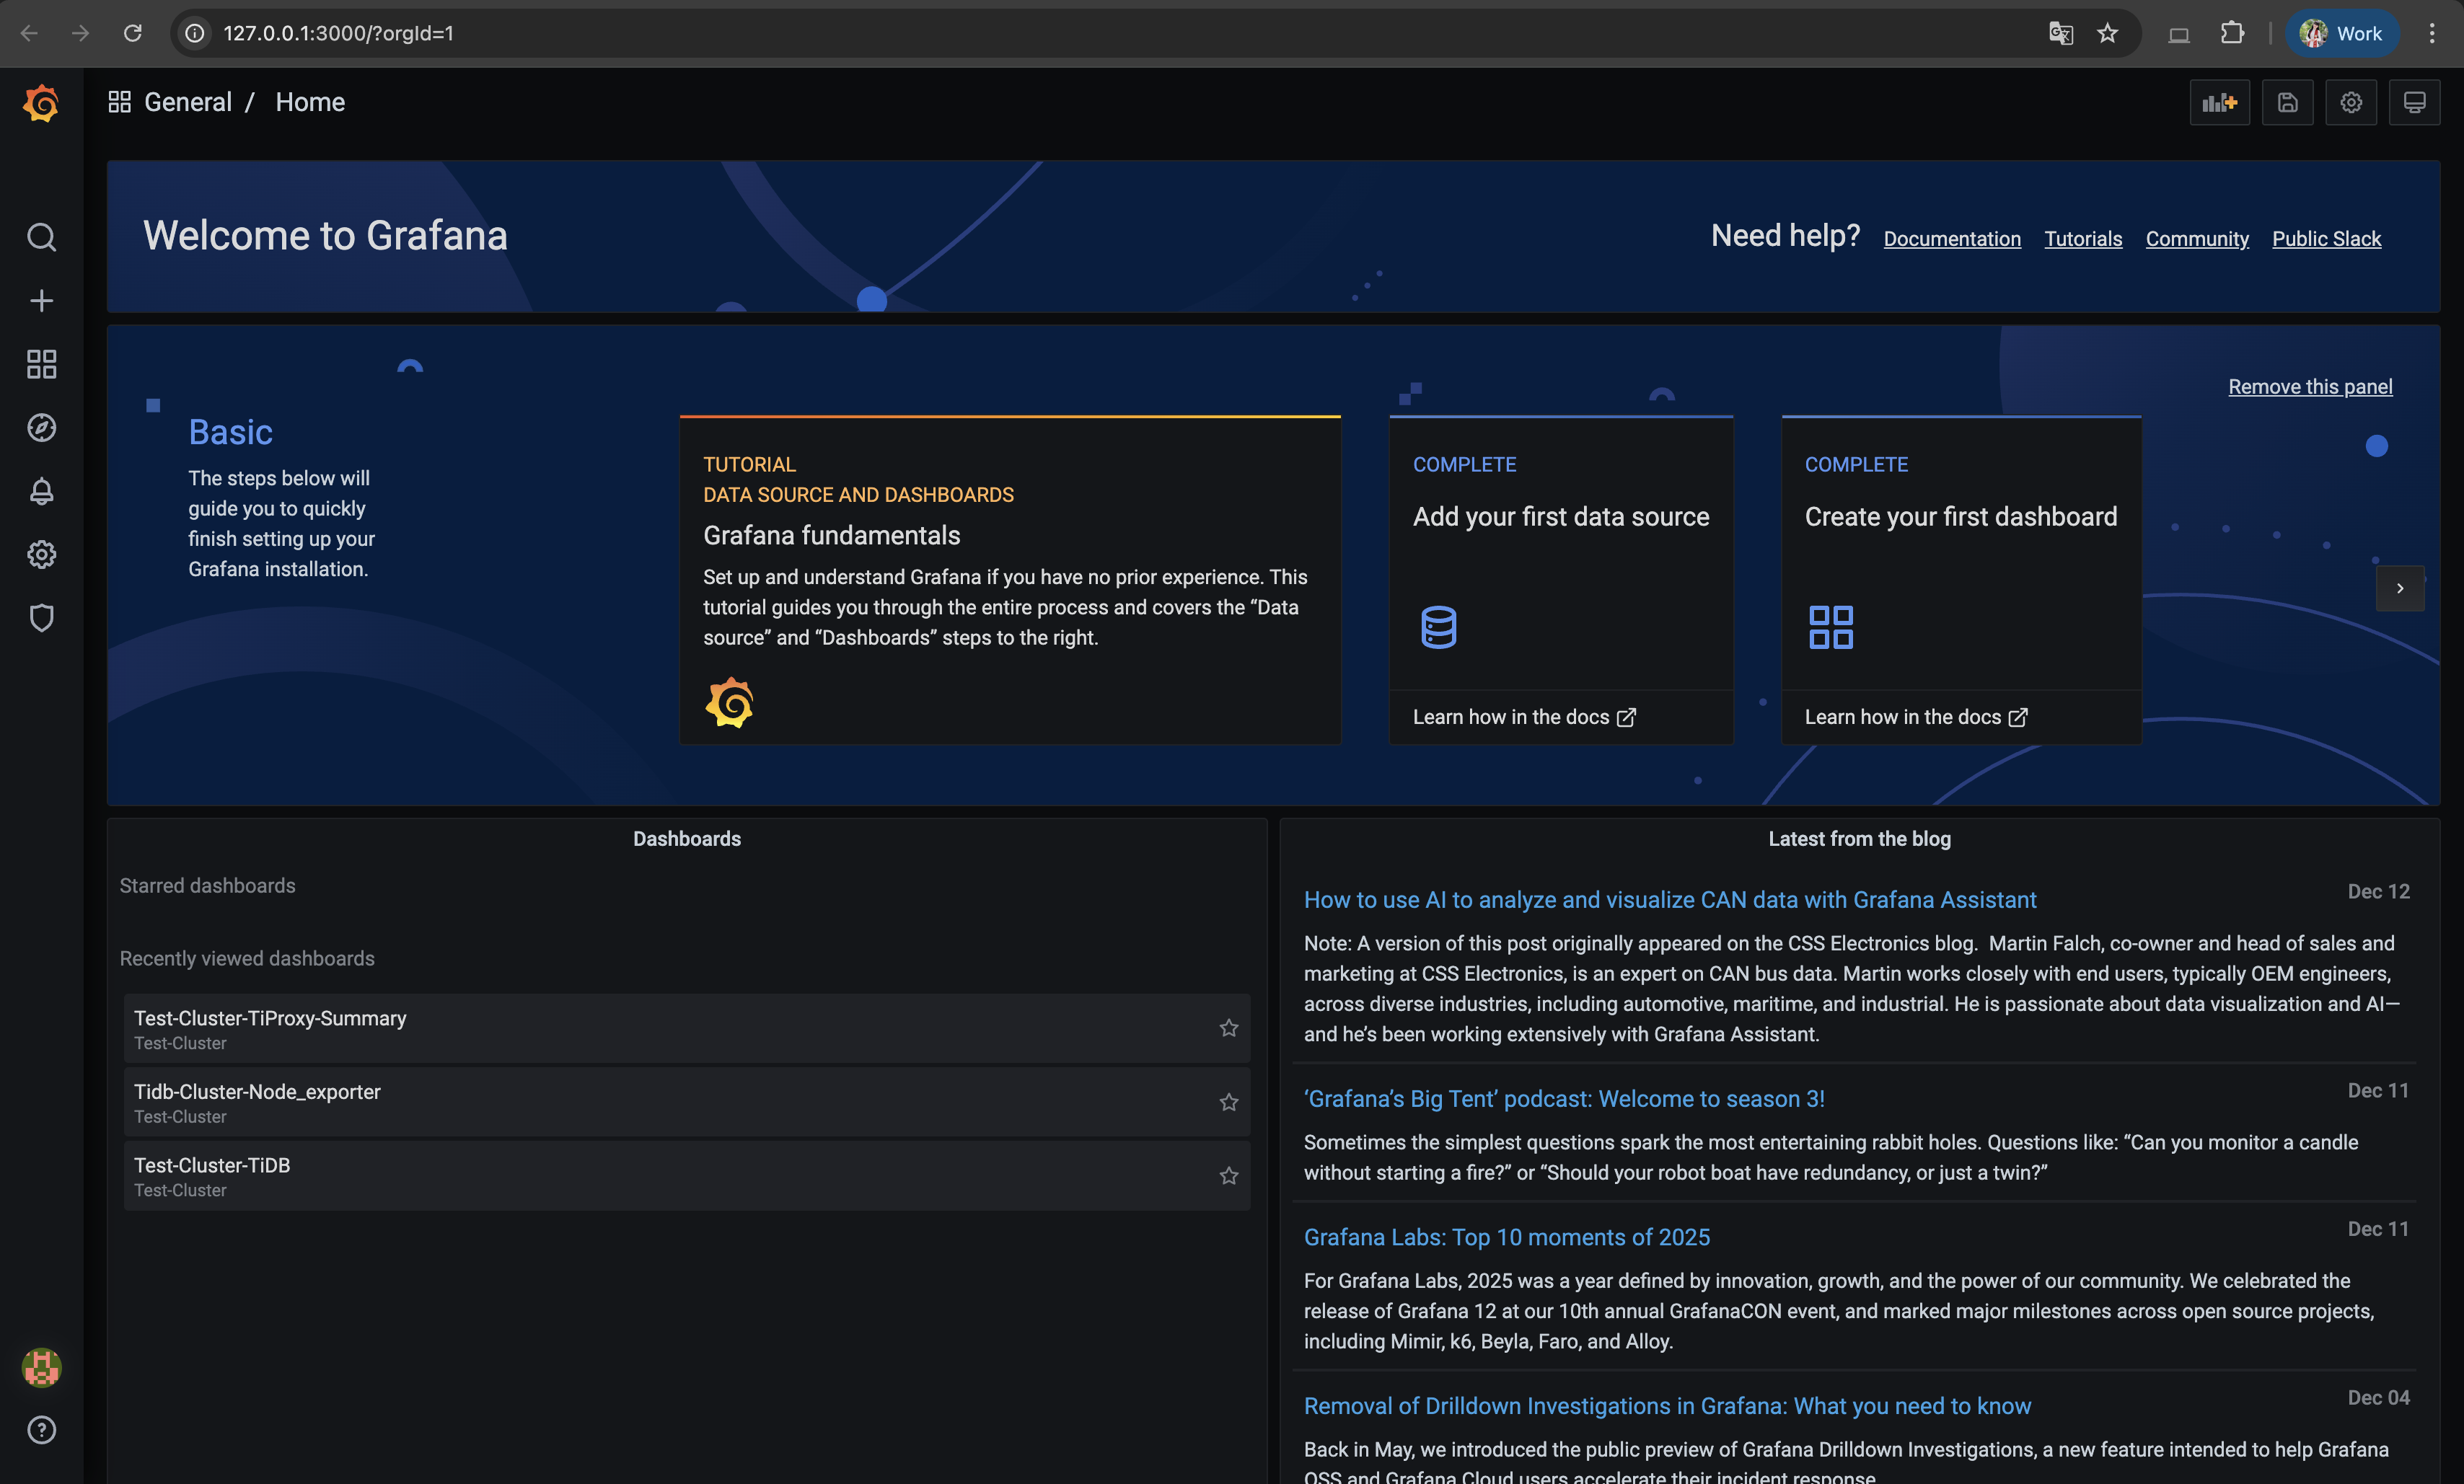
Task: Star the Tidb-Cluster-Node_exporter dashboard
Action: 1229,1102
